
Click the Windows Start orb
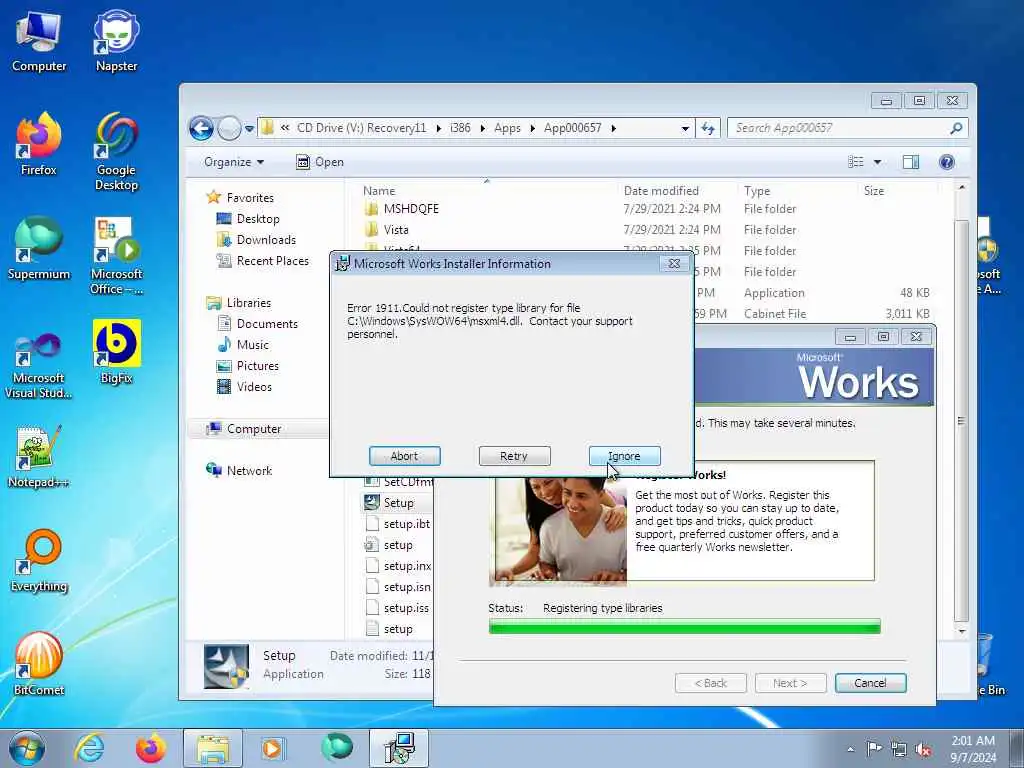(27, 748)
